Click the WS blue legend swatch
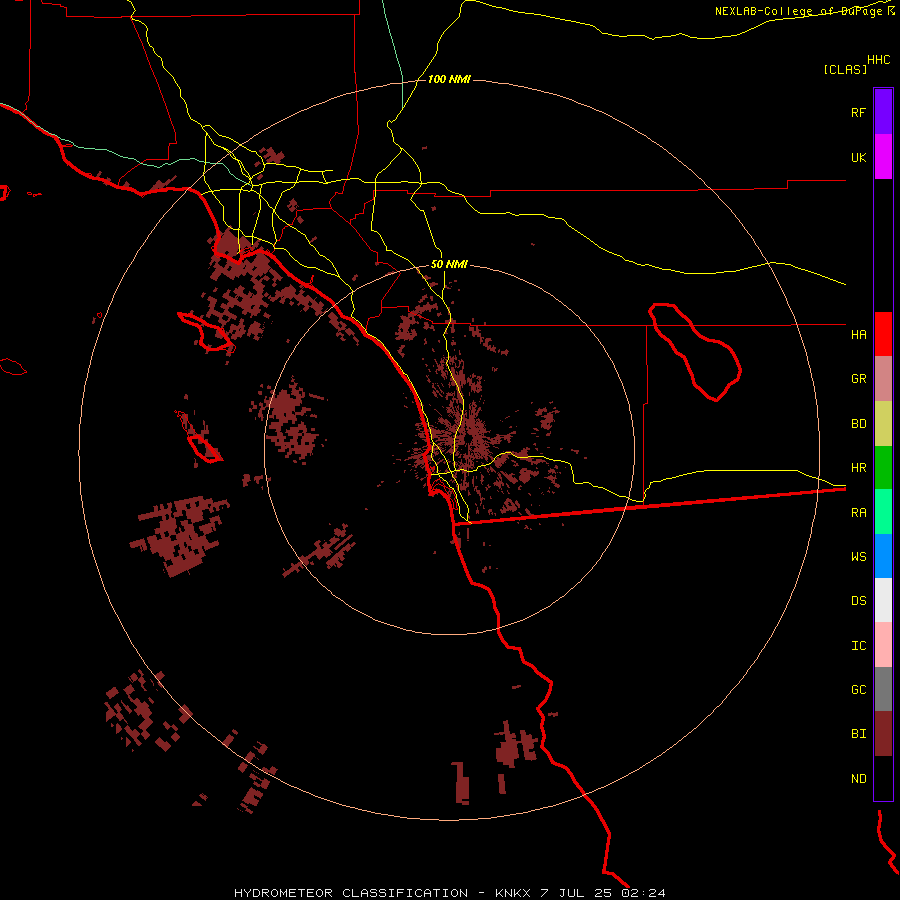Image resolution: width=900 pixels, height=900 pixels. click(x=883, y=556)
